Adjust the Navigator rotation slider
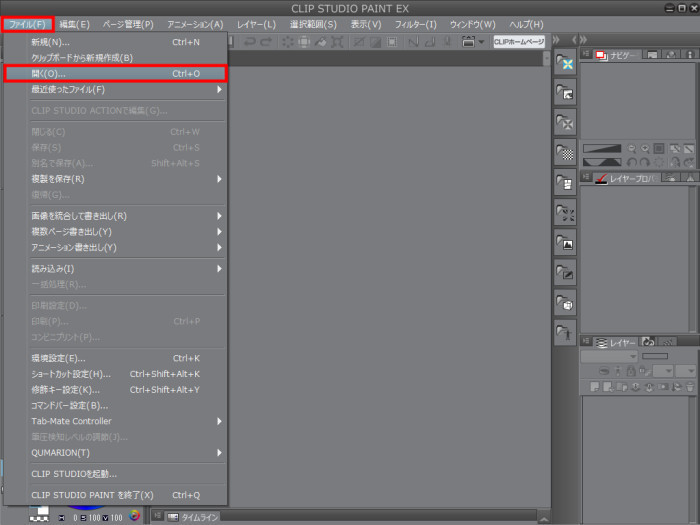700x525 pixels. 602,162
